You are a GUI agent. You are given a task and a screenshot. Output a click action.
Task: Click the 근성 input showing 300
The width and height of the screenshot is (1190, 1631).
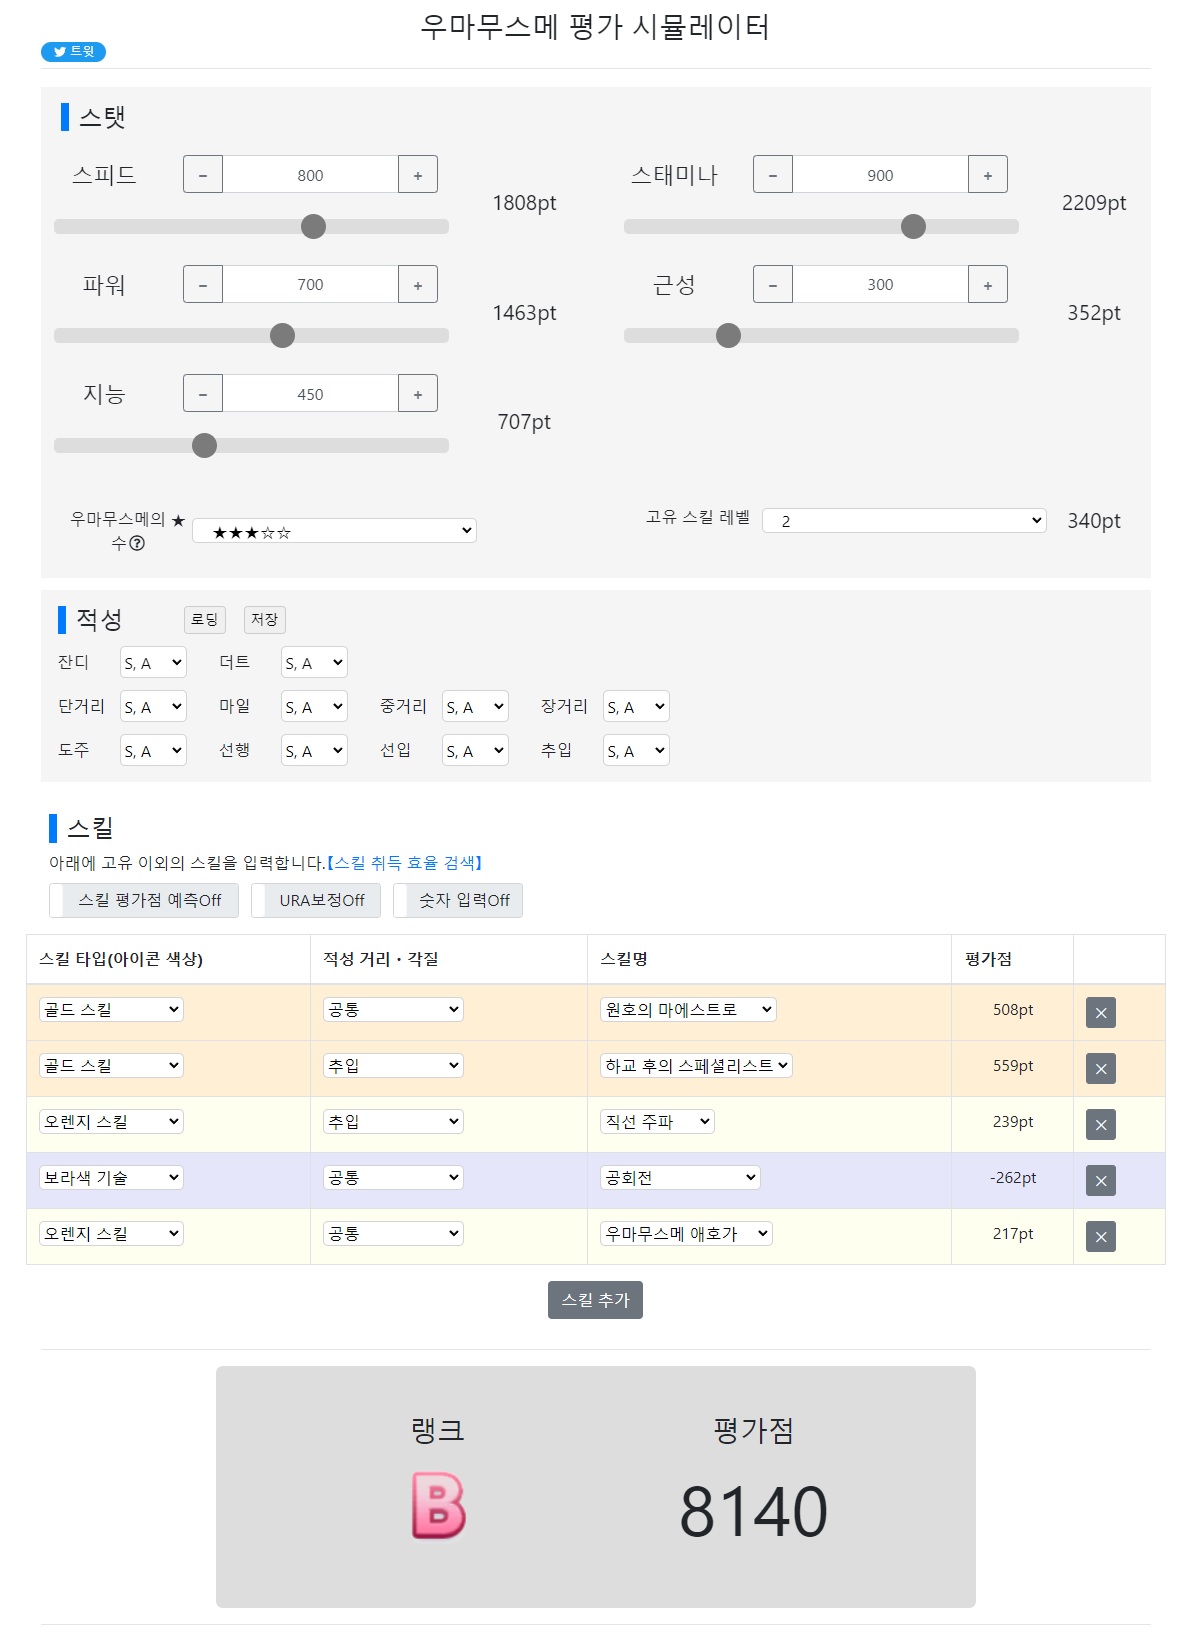[x=880, y=284]
